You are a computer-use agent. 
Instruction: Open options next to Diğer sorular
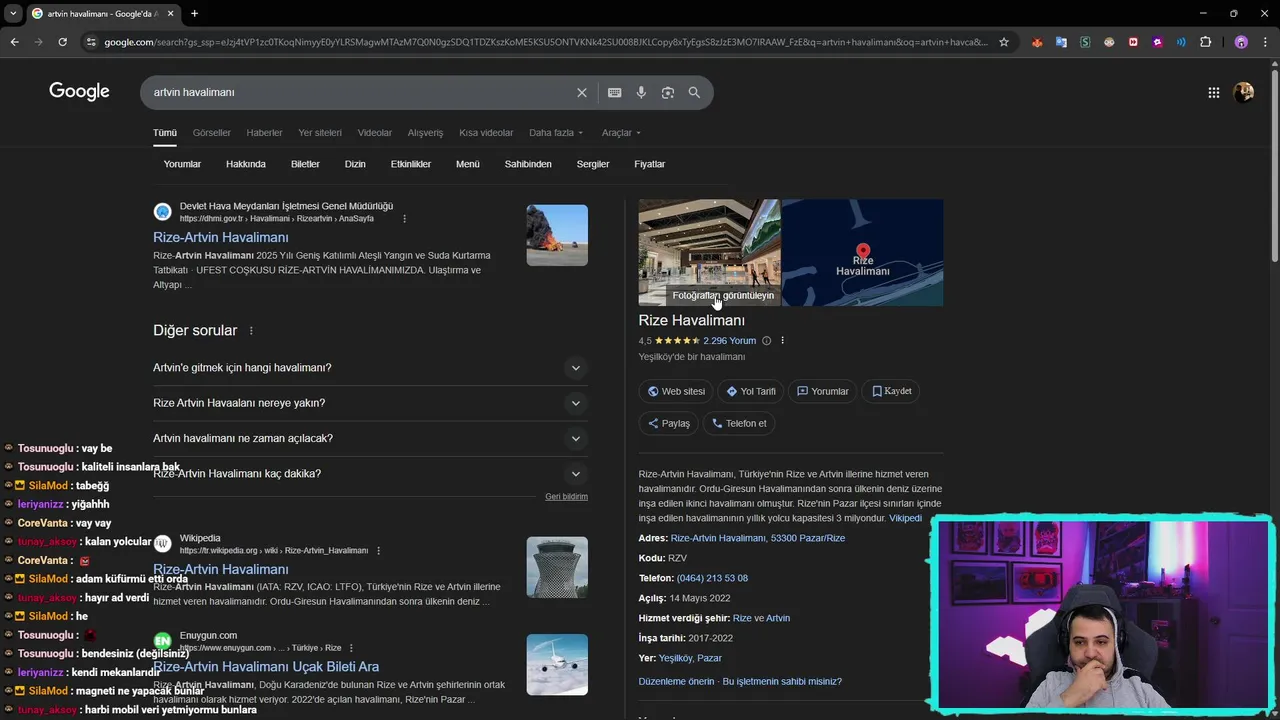pos(251,331)
